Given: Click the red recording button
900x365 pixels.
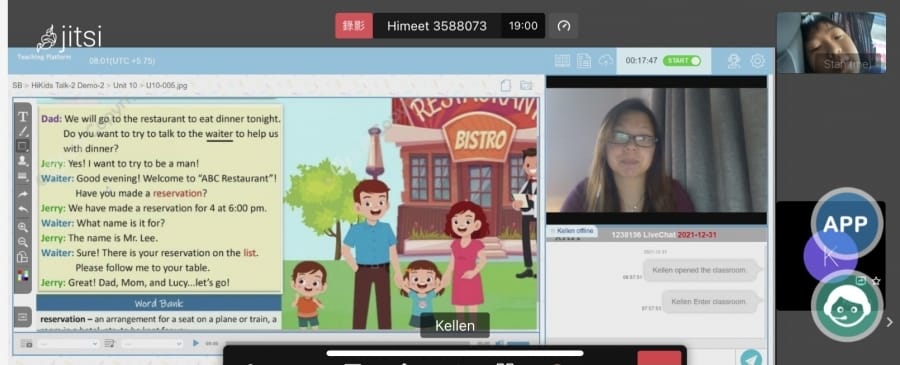Looking at the screenshot, I should click(x=354, y=26).
